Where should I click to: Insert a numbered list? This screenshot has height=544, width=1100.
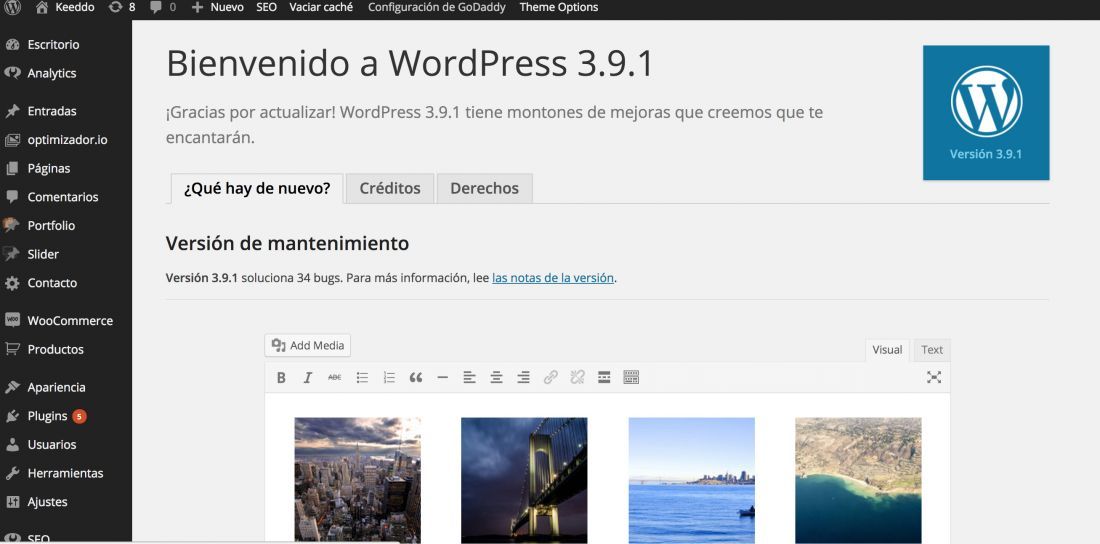pos(389,378)
